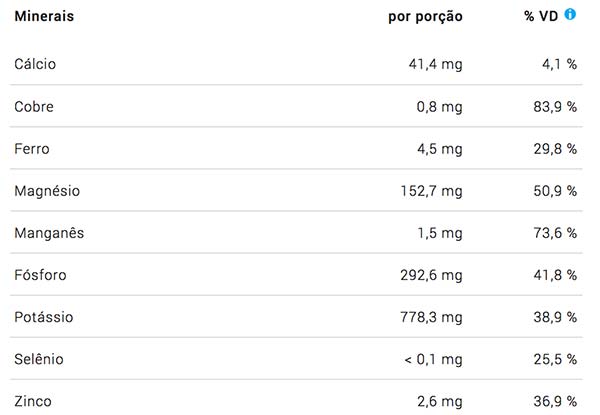Click the 73,6 % Manganês daily value

(555, 233)
